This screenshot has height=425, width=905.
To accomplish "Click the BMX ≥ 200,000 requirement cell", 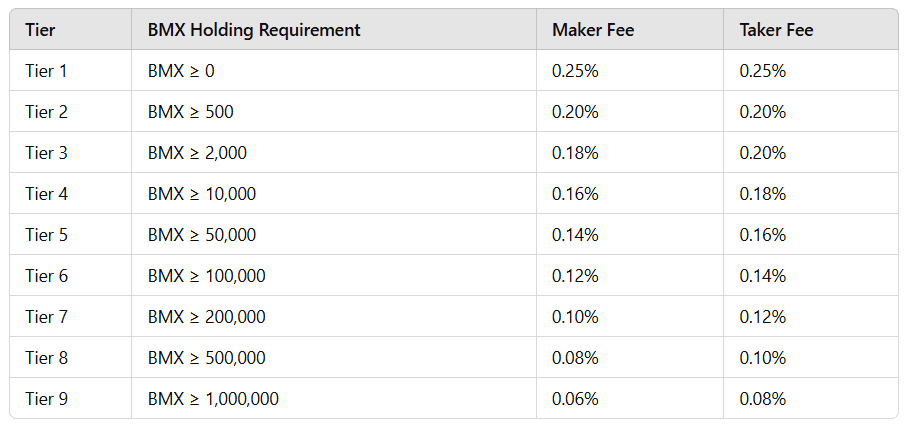I will pyautogui.click(x=206, y=317).
